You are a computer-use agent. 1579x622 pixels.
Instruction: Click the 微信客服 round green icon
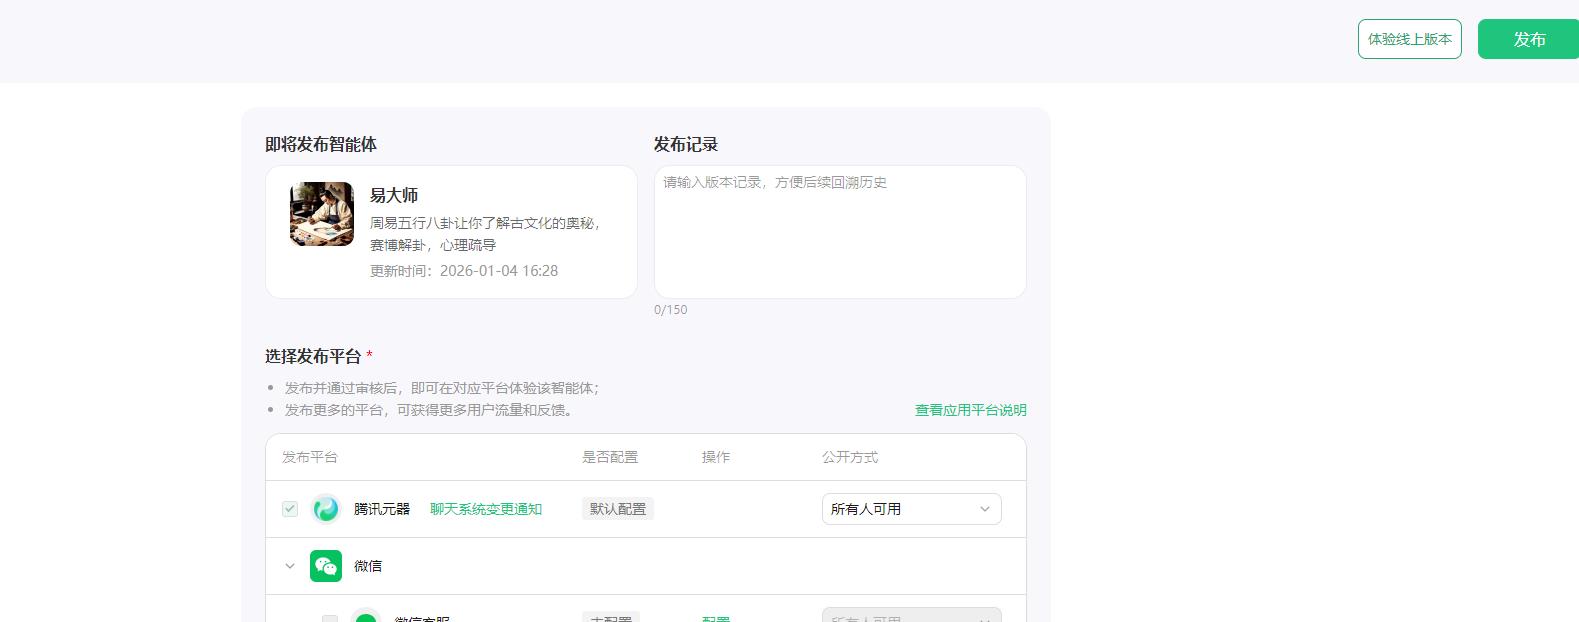(x=366, y=617)
